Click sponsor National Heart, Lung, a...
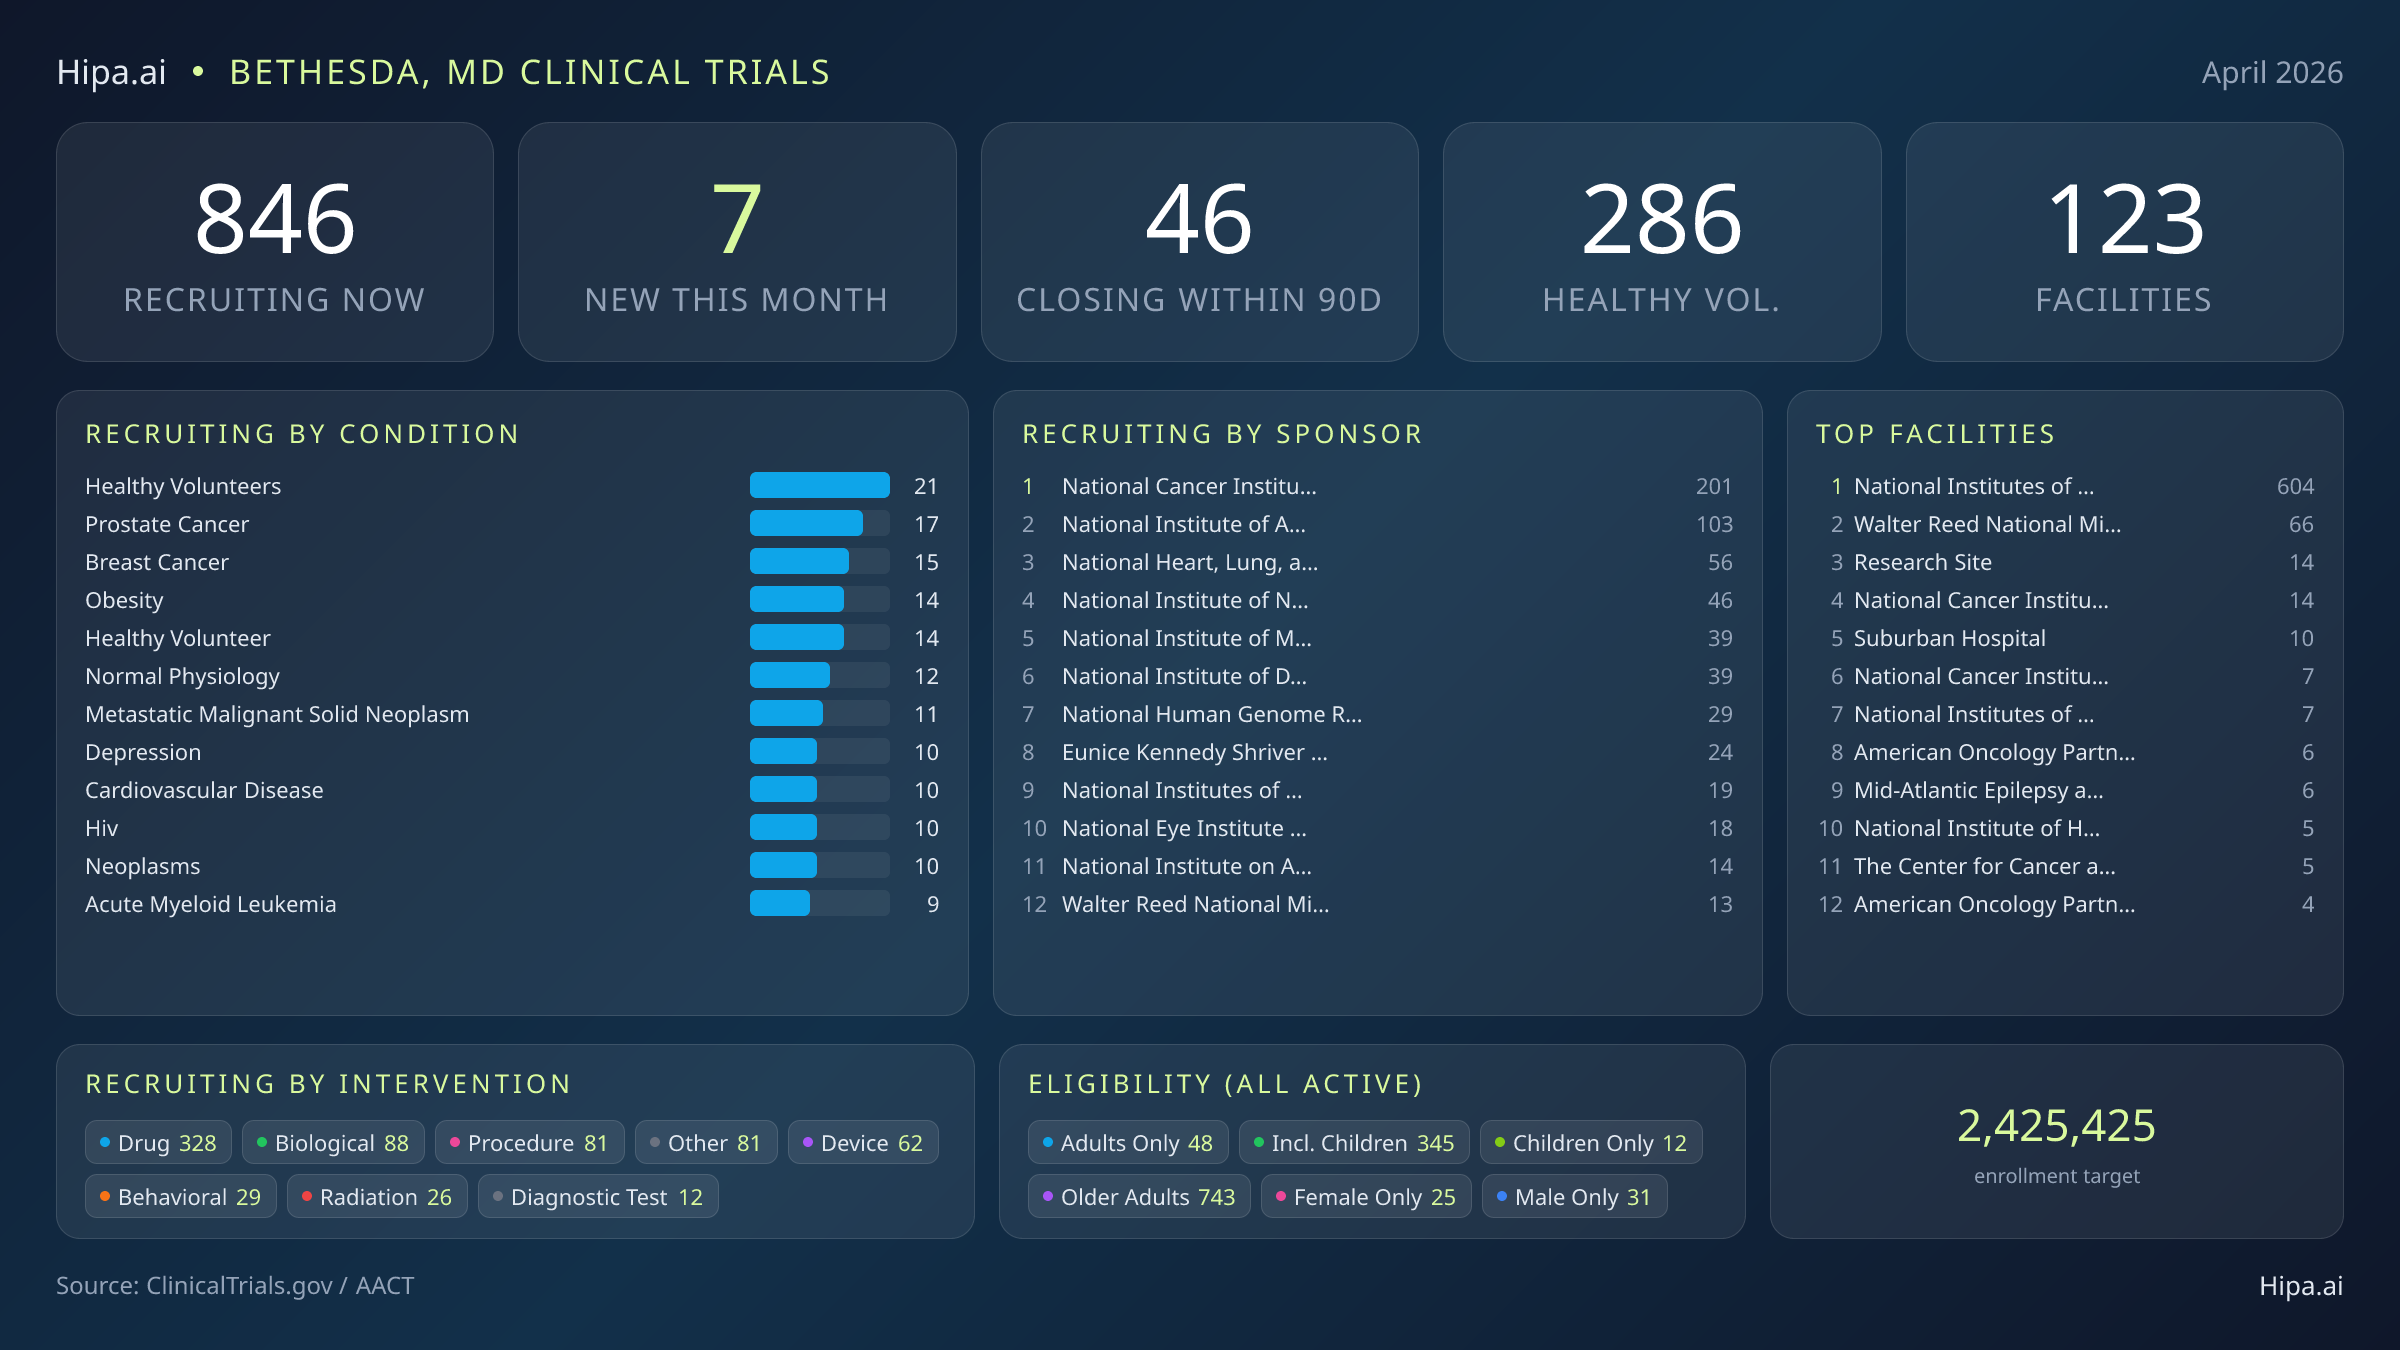Image resolution: width=2400 pixels, height=1350 pixels. click(1377, 562)
